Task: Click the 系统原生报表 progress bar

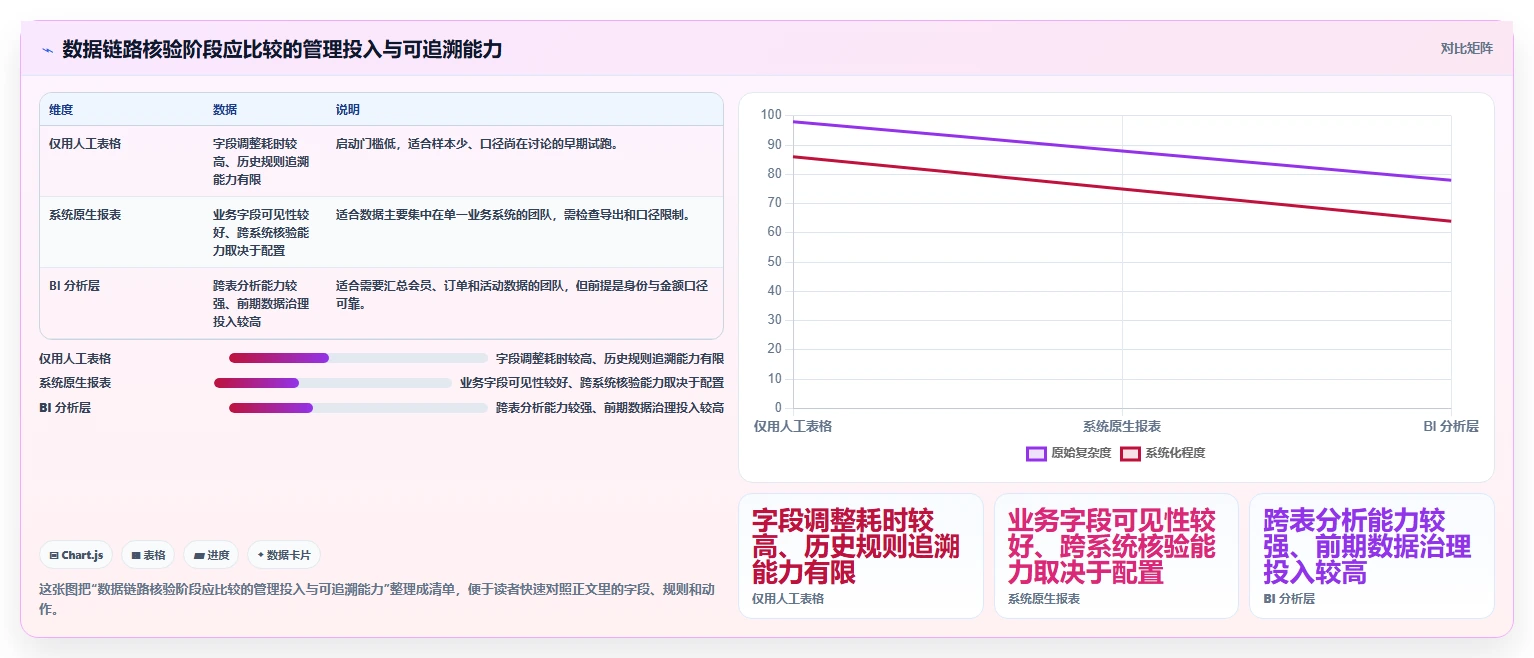Action: point(333,383)
